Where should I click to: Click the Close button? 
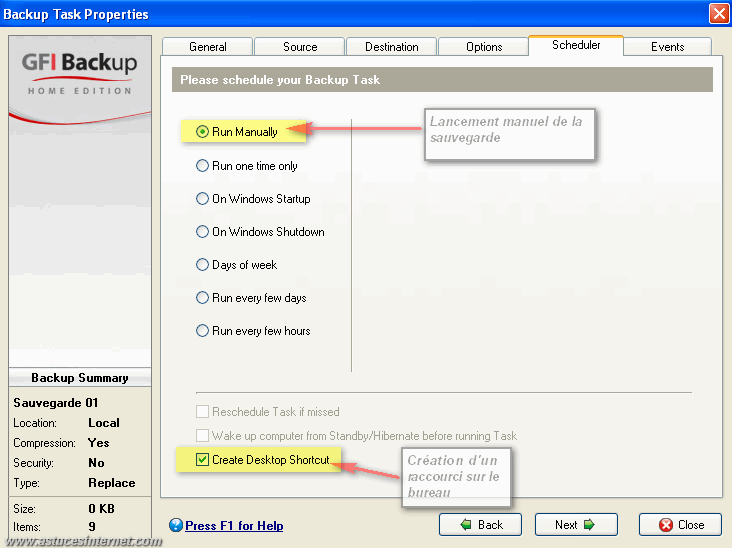(680, 525)
